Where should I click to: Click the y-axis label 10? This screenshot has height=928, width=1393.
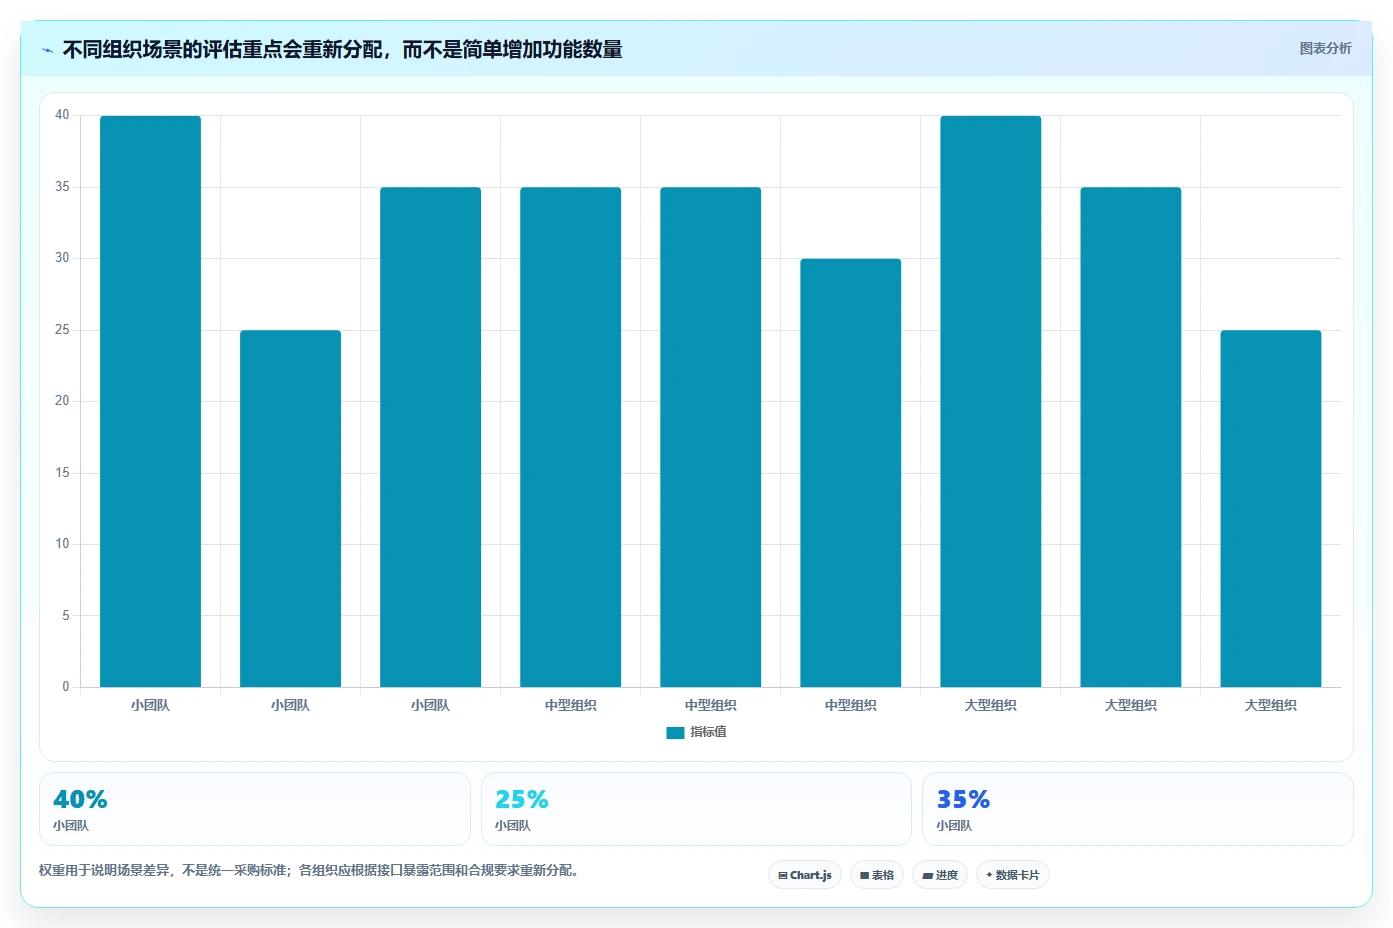point(62,544)
